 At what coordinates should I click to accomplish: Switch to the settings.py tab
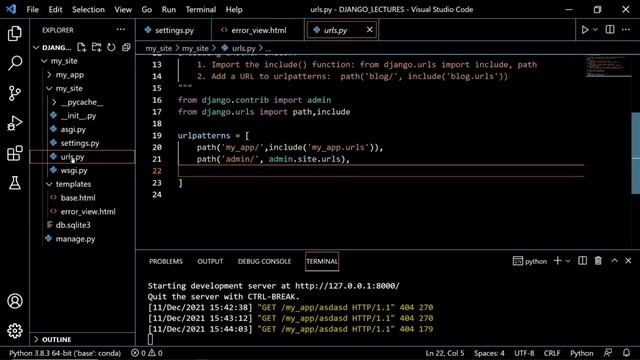pyautogui.click(x=174, y=30)
